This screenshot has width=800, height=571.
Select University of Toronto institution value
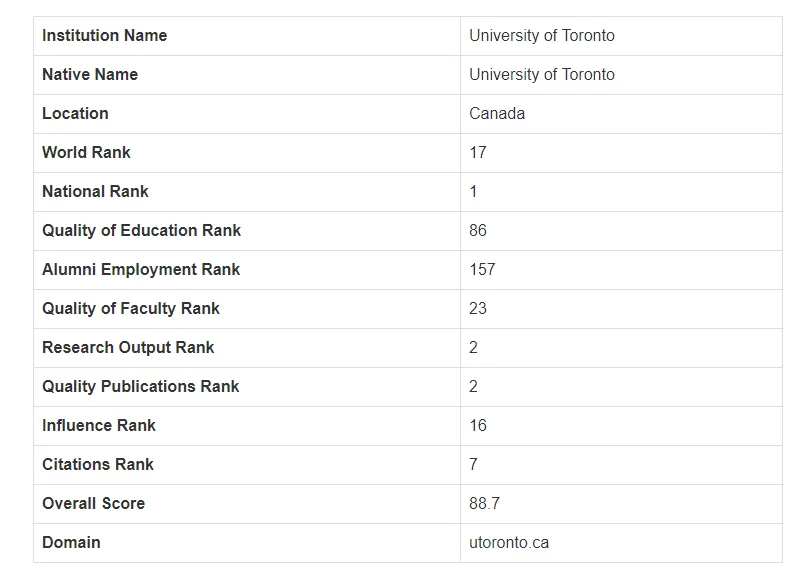542,36
